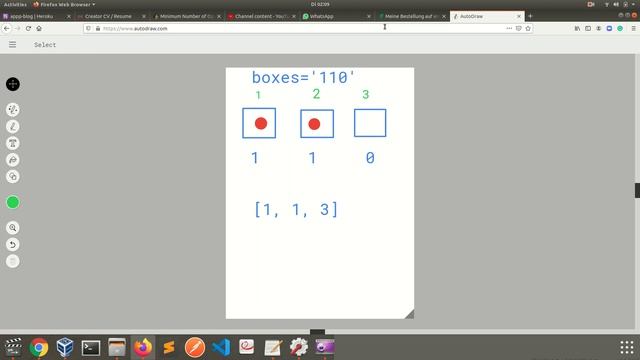The width and height of the screenshot is (640, 360).
Task: Switch to the Creator CV / Resume tab
Action: (x=111, y=16)
